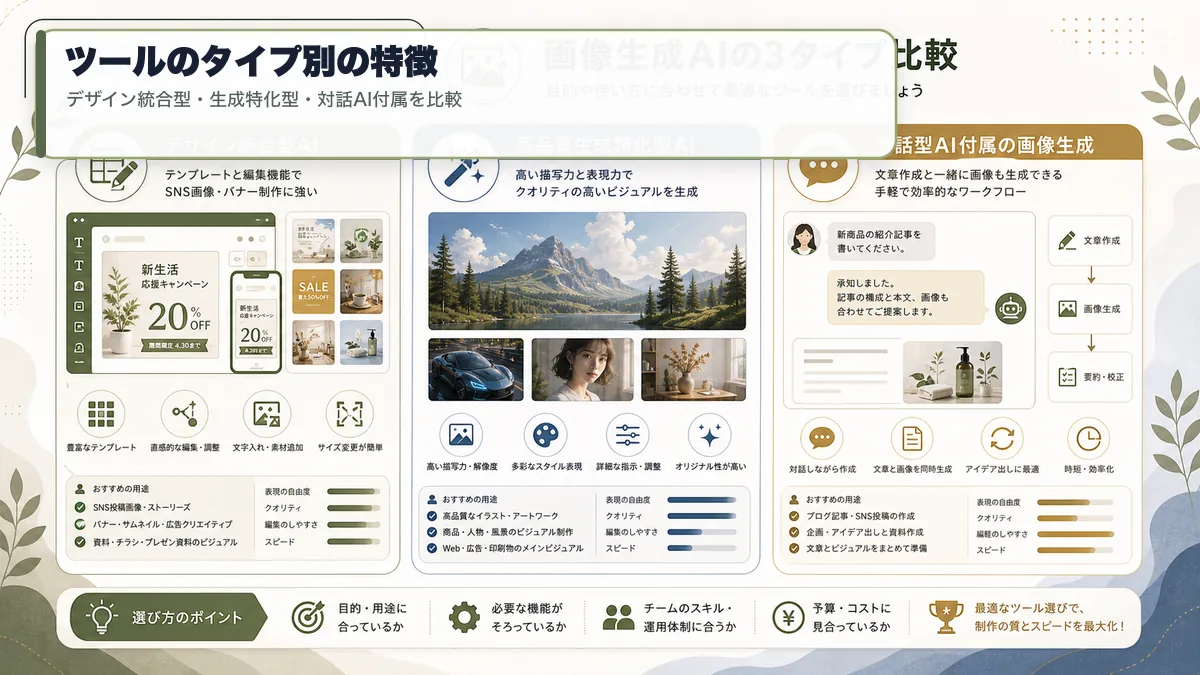Screen dimensions: 1200x675
Task: Click the 承知しました reply bubble
Action: [x=905, y=297]
